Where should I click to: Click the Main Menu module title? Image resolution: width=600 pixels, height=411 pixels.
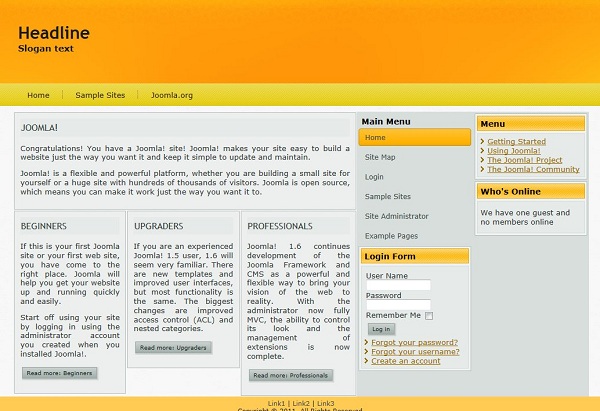click(x=386, y=122)
